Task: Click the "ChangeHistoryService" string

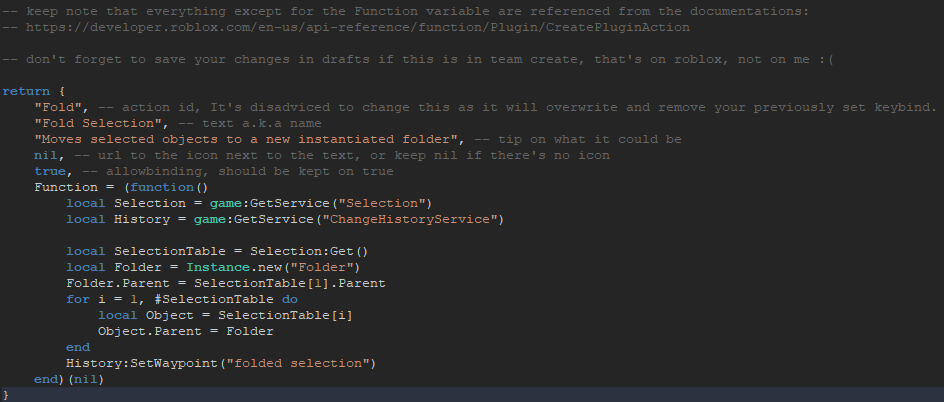Action: 409,219
